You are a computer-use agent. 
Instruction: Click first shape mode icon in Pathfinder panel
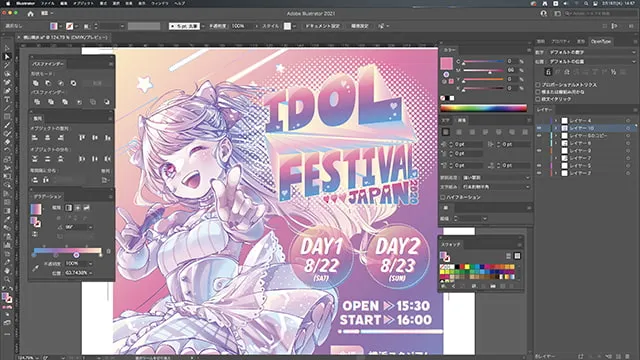click(36, 83)
